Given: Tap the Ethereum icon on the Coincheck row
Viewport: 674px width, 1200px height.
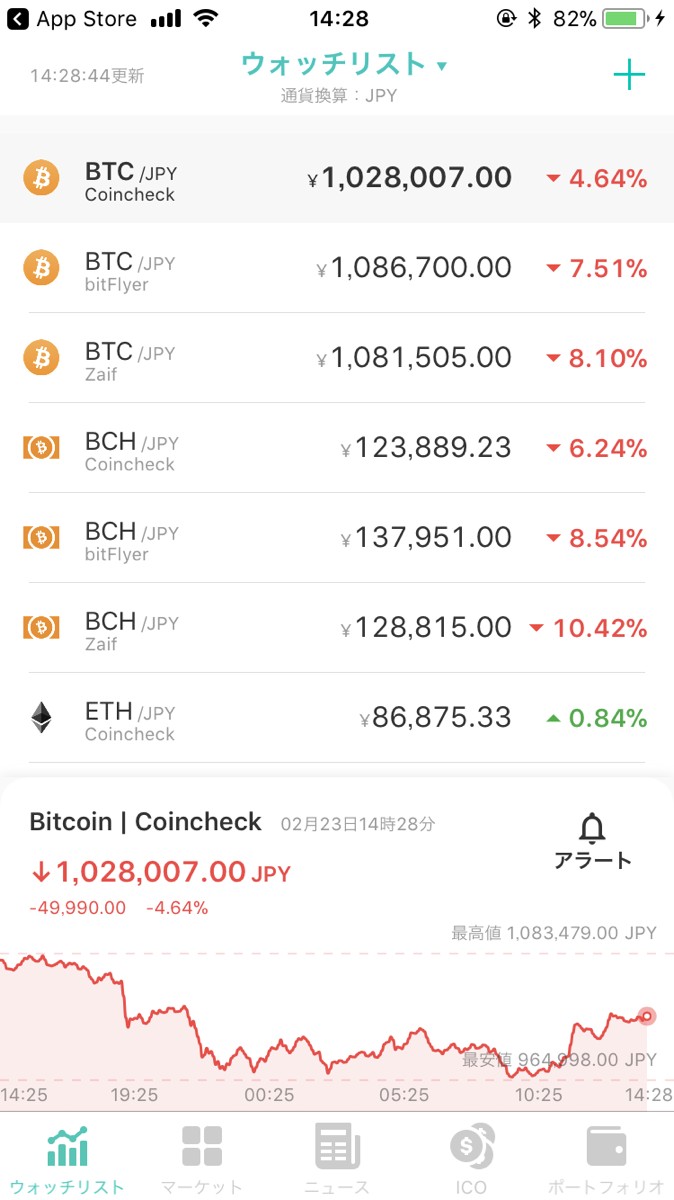Looking at the screenshot, I should 41,717.
